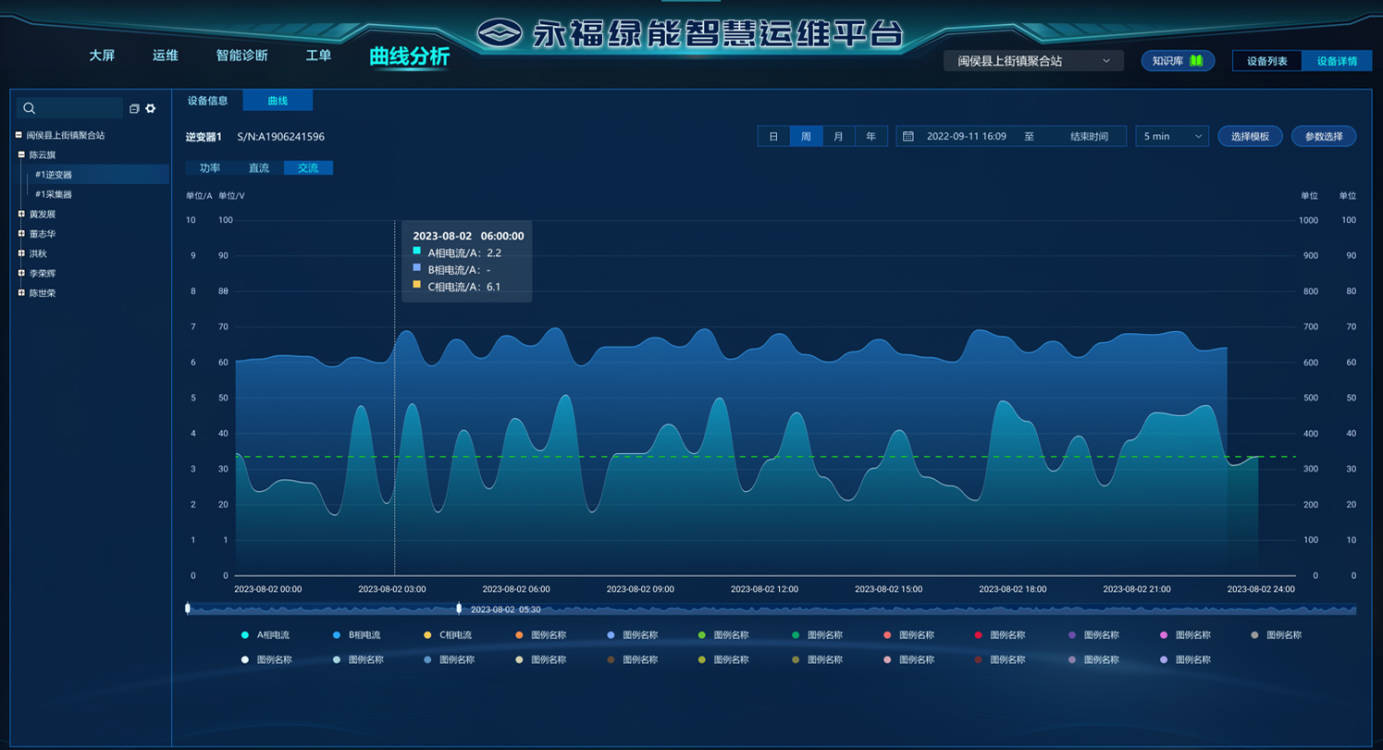Open the 闽侯县上街镇聚合站 station dropdown
Image resolution: width=1383 pixels, height=750 pixels.
coord(1033,61)
